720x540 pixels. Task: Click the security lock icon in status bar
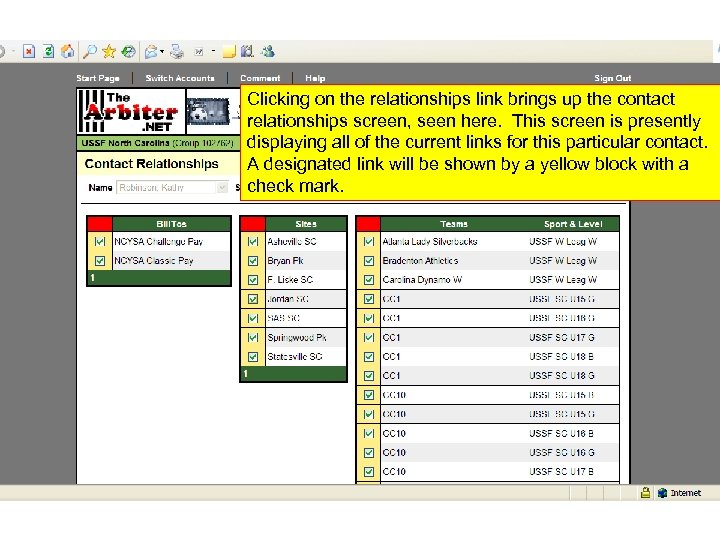point(645,493)
